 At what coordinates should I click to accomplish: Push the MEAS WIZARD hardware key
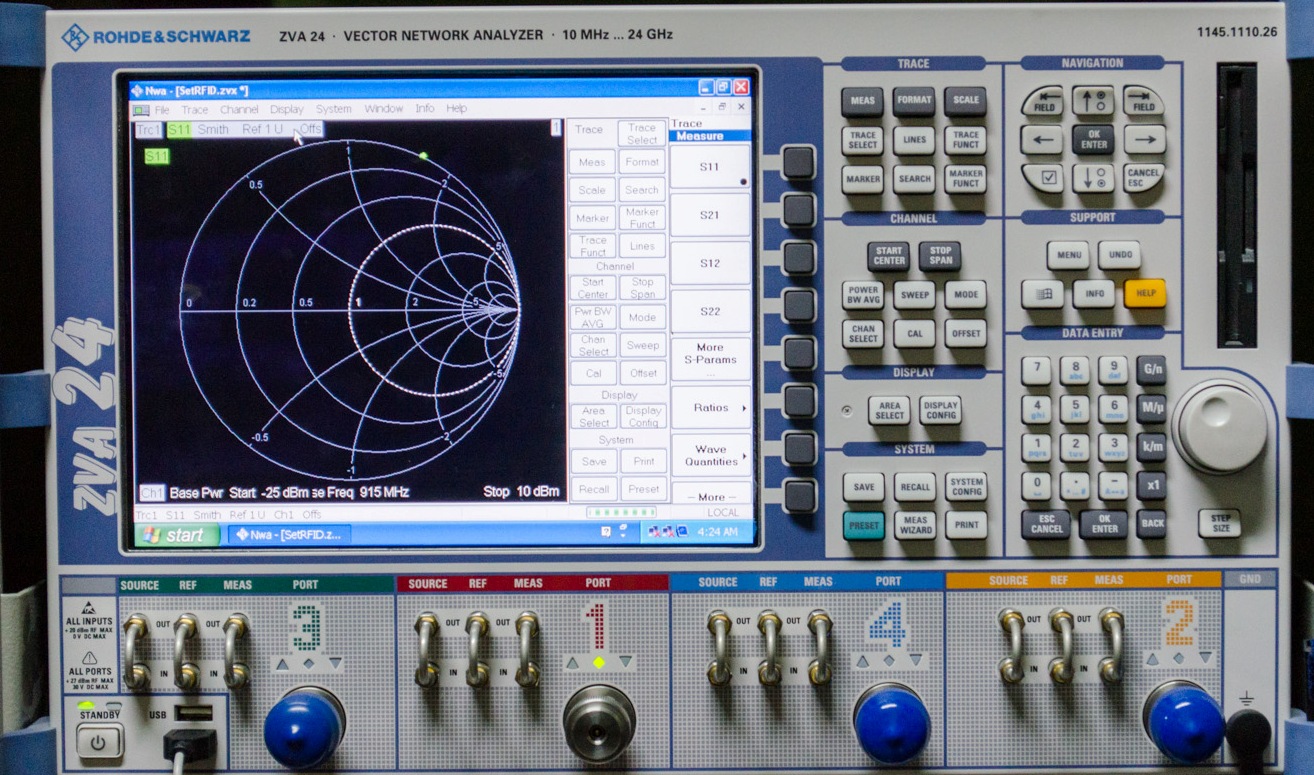[x=915, y=525]
